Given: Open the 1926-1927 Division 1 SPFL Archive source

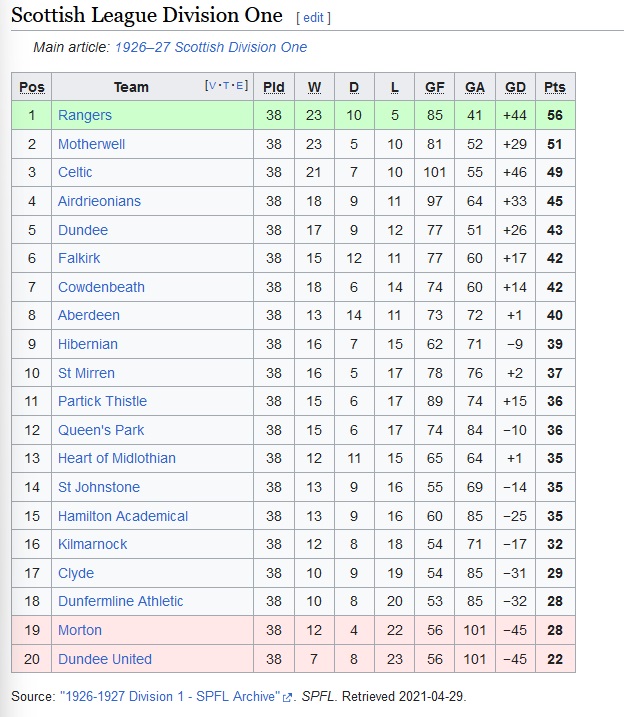Looking at the screenshot, I should point(170,696).
